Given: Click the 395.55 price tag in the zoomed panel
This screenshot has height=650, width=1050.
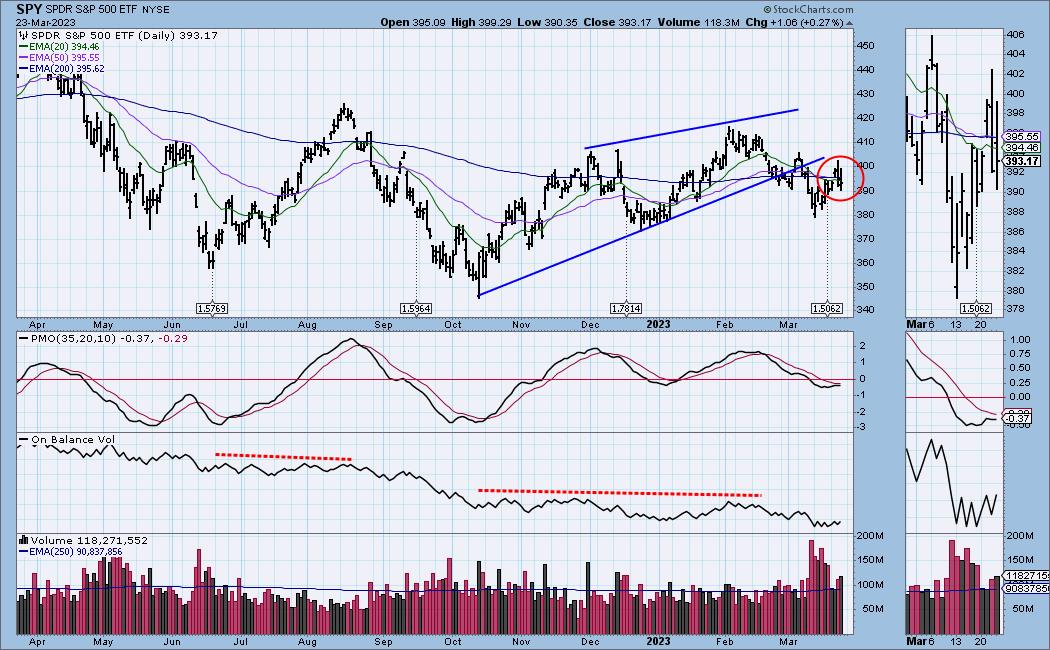Looking at the screenshot, I should pos(1023,136).
